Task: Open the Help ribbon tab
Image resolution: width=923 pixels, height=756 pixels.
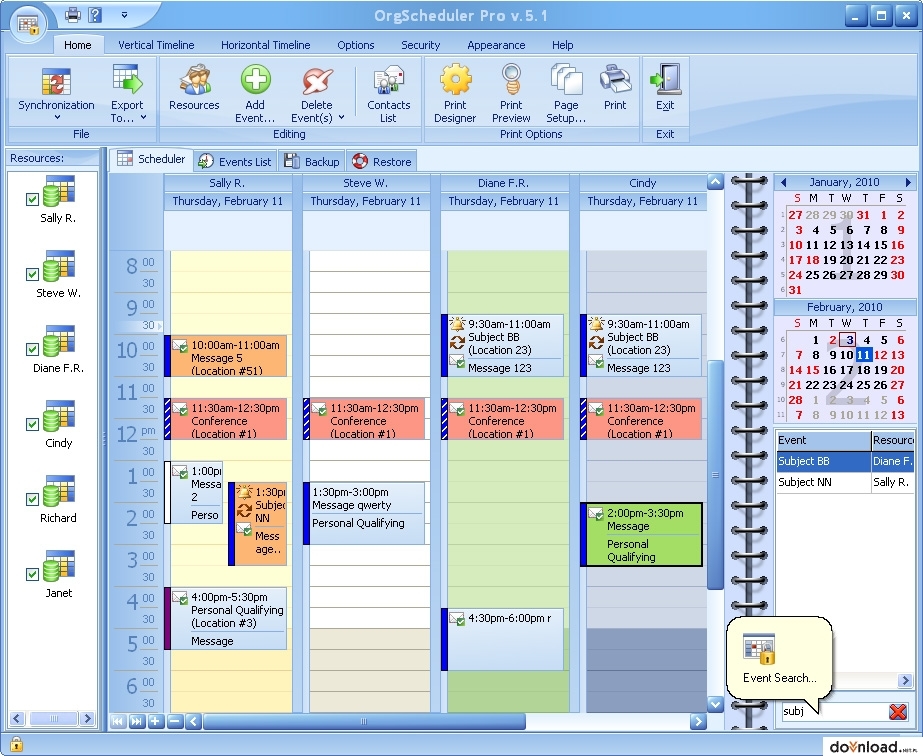Action: [x=562, y=45]
